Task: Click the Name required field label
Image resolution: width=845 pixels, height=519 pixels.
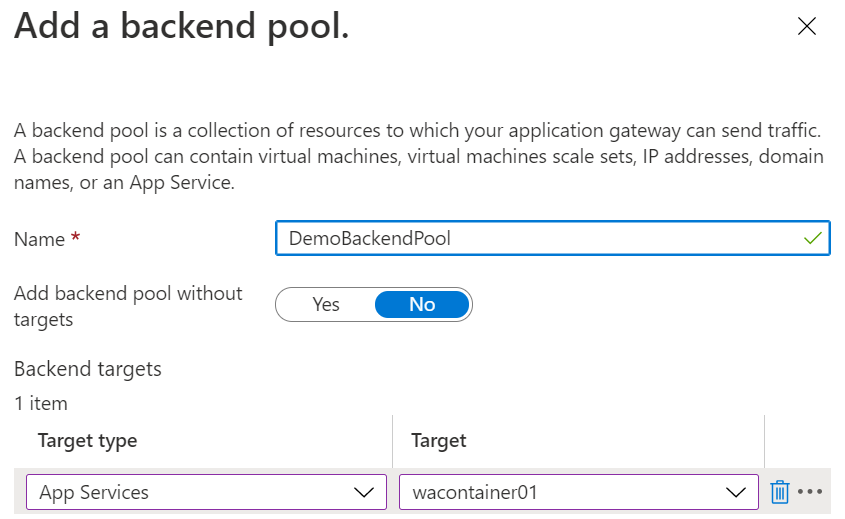Action: [47, 240]
